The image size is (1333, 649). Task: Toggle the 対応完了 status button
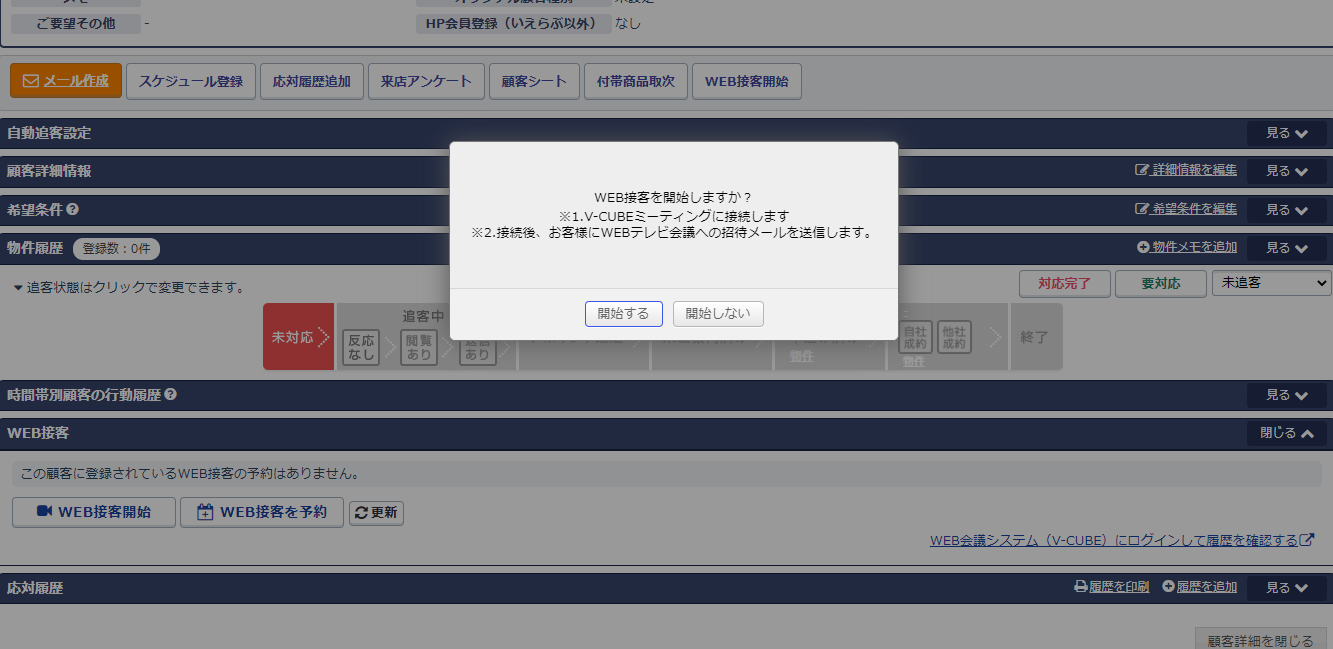pos(1064,283)
